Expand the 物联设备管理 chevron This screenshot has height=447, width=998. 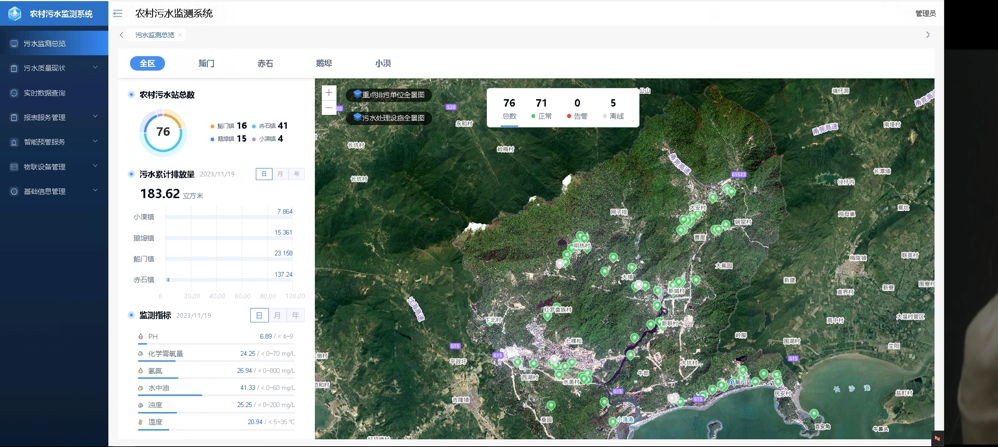95,166
